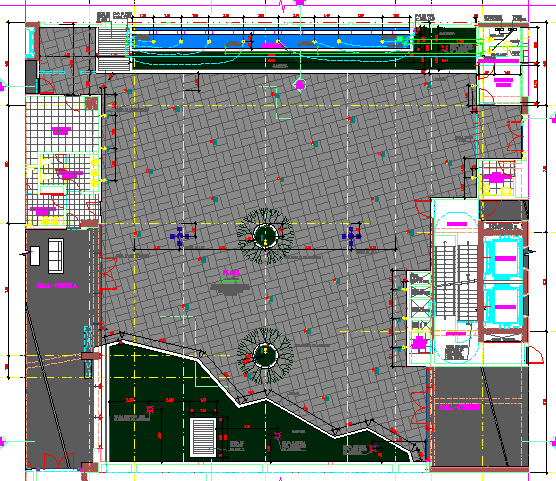556x481 pixels.
Task: Select the left blue cross-shaped block
Action: [x=179, y=236]
